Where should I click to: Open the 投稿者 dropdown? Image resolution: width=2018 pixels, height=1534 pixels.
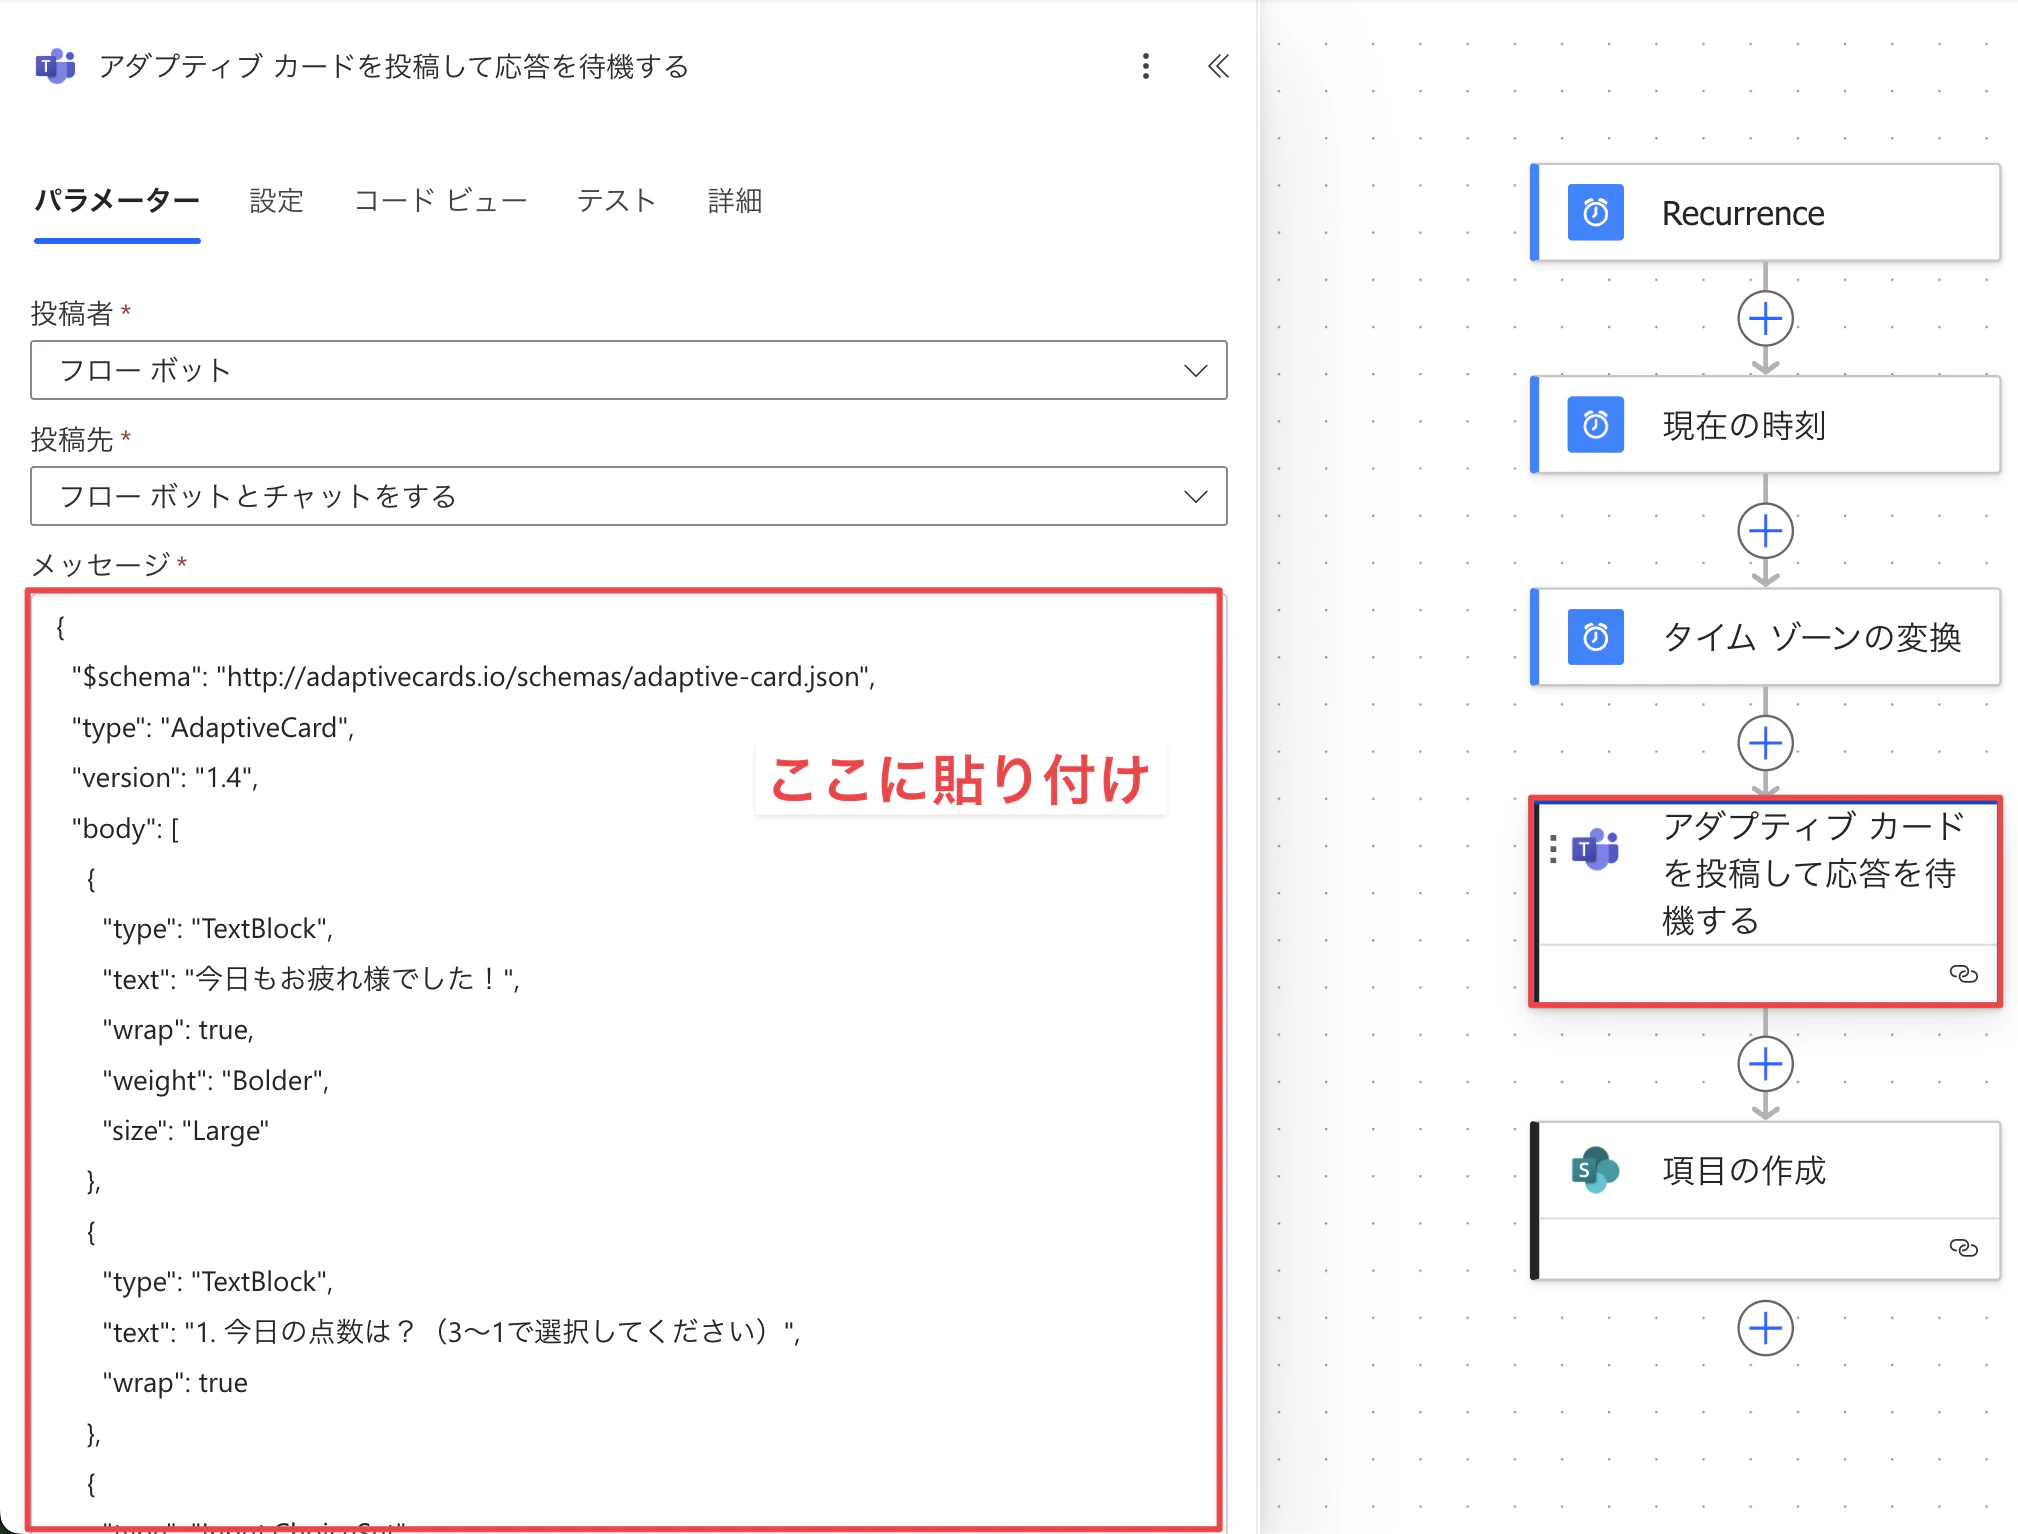click(x=628, y=370)
